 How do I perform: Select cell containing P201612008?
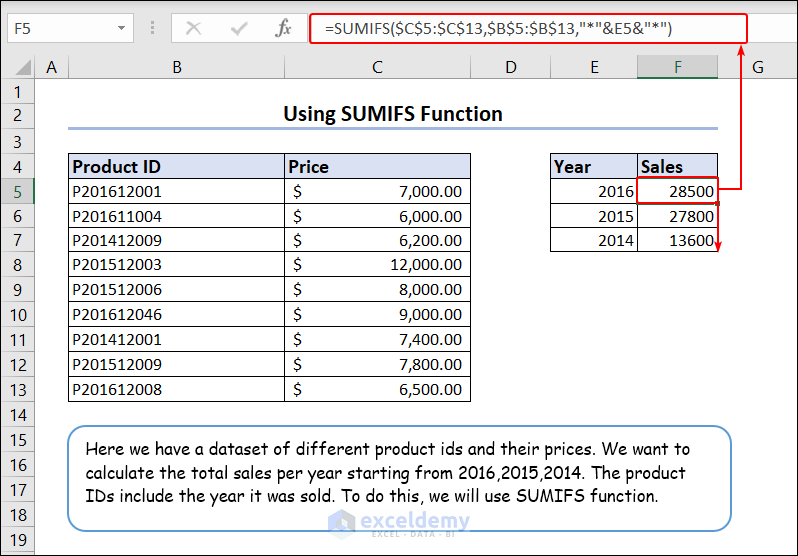tap(177, 390)
